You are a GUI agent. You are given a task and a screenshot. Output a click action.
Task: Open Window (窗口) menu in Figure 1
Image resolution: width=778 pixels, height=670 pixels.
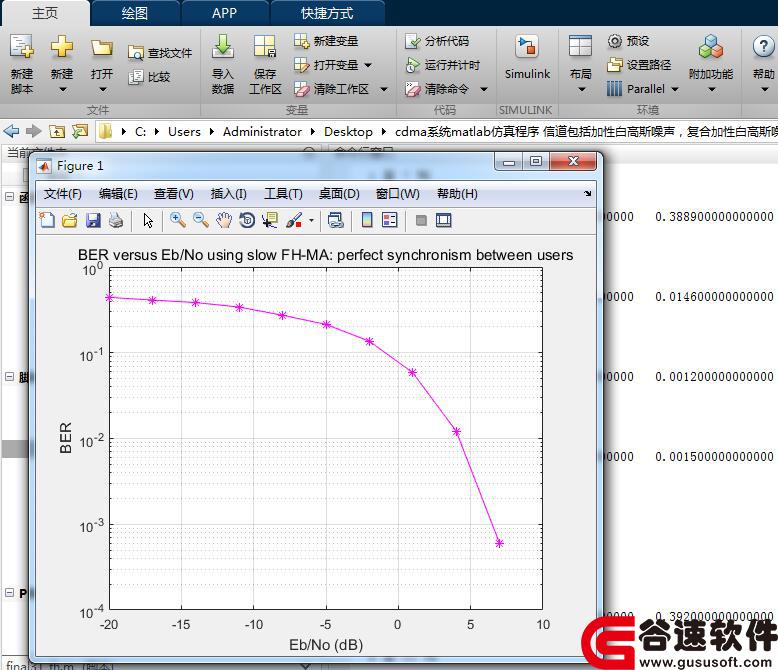click(397, 194)
